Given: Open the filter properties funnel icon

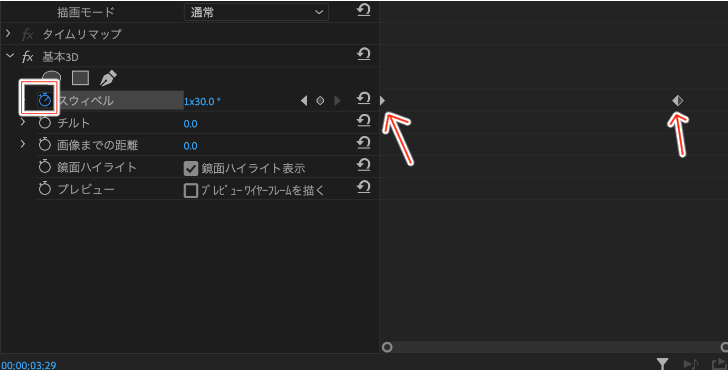Looking at the screenshot, I should point(663,364).
